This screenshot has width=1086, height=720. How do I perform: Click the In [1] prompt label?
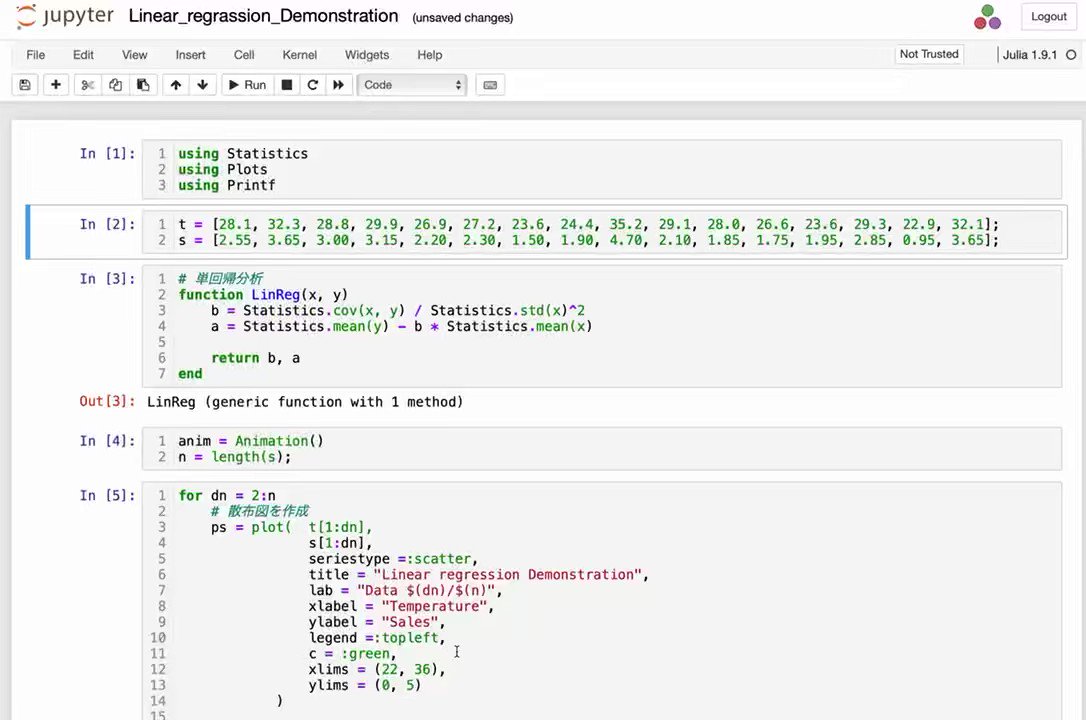pos(107,154)
